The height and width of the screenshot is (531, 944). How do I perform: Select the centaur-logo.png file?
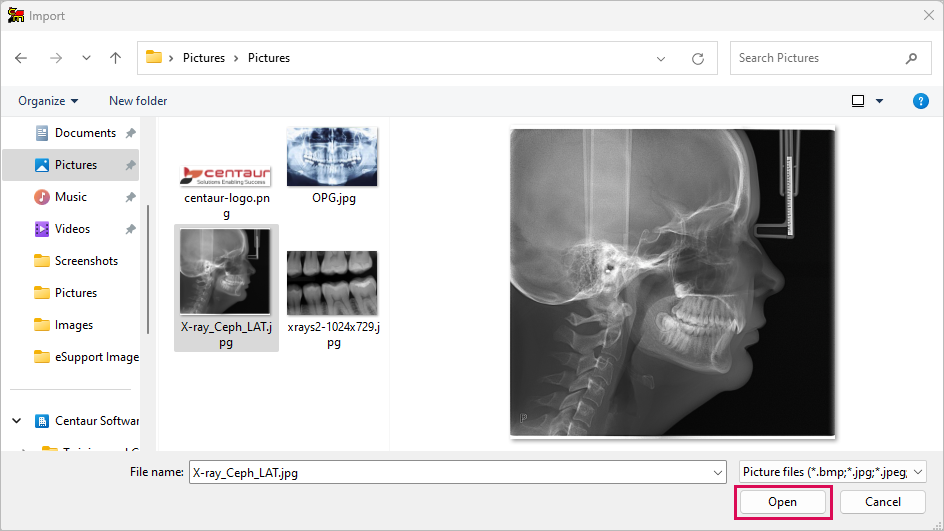pyautogui.click(x=226, y=191)
